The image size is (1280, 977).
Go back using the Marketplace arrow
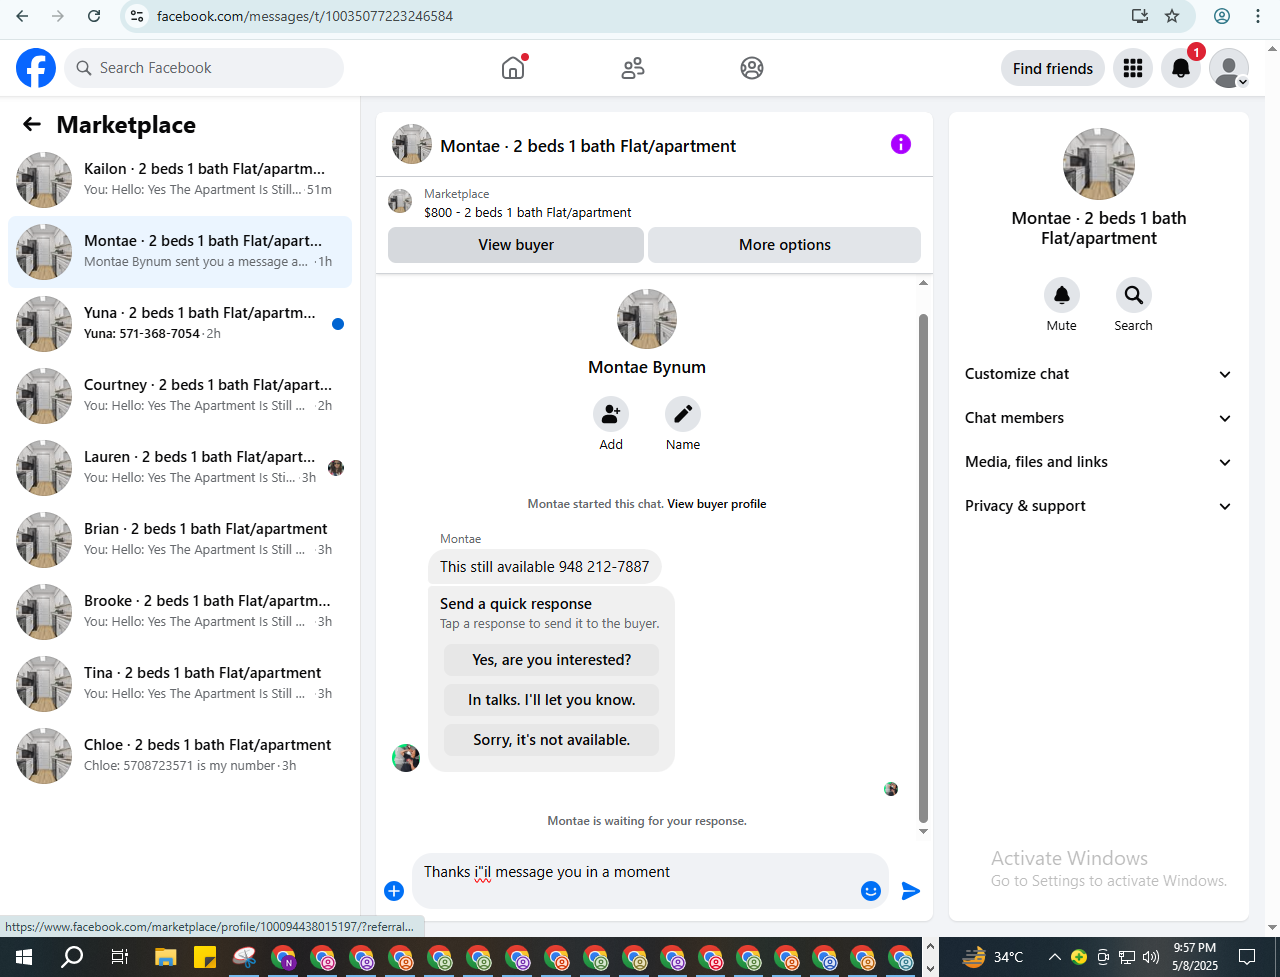[x=32, y=124]
